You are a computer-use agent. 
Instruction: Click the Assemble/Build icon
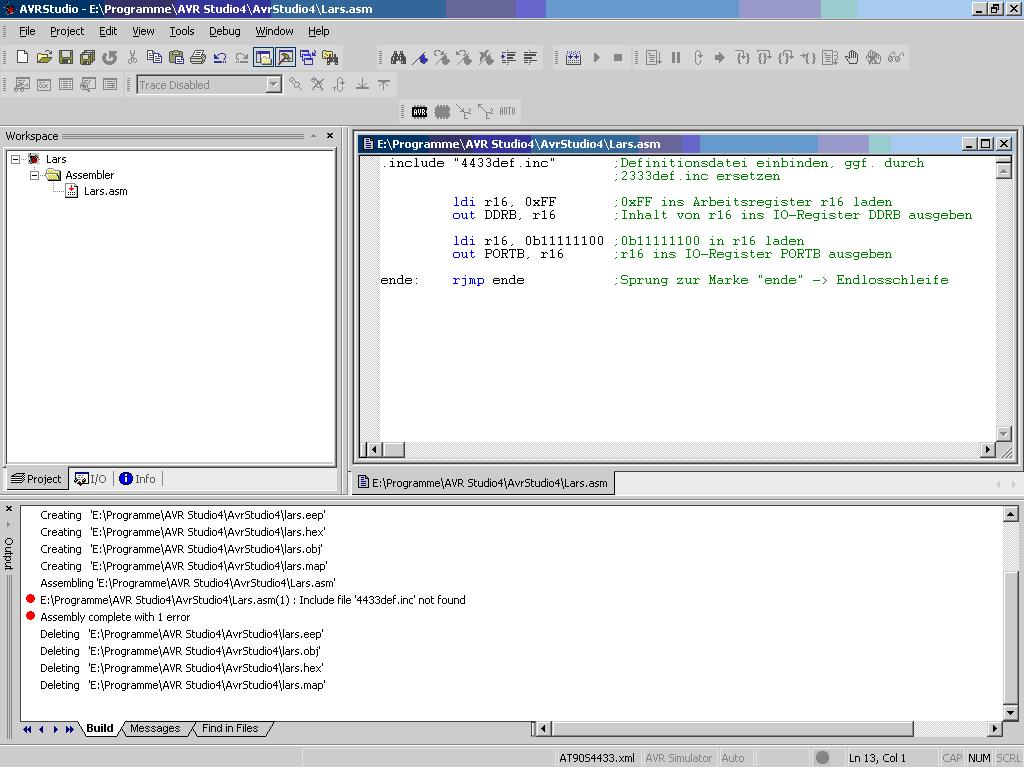(x=573, y=57)
